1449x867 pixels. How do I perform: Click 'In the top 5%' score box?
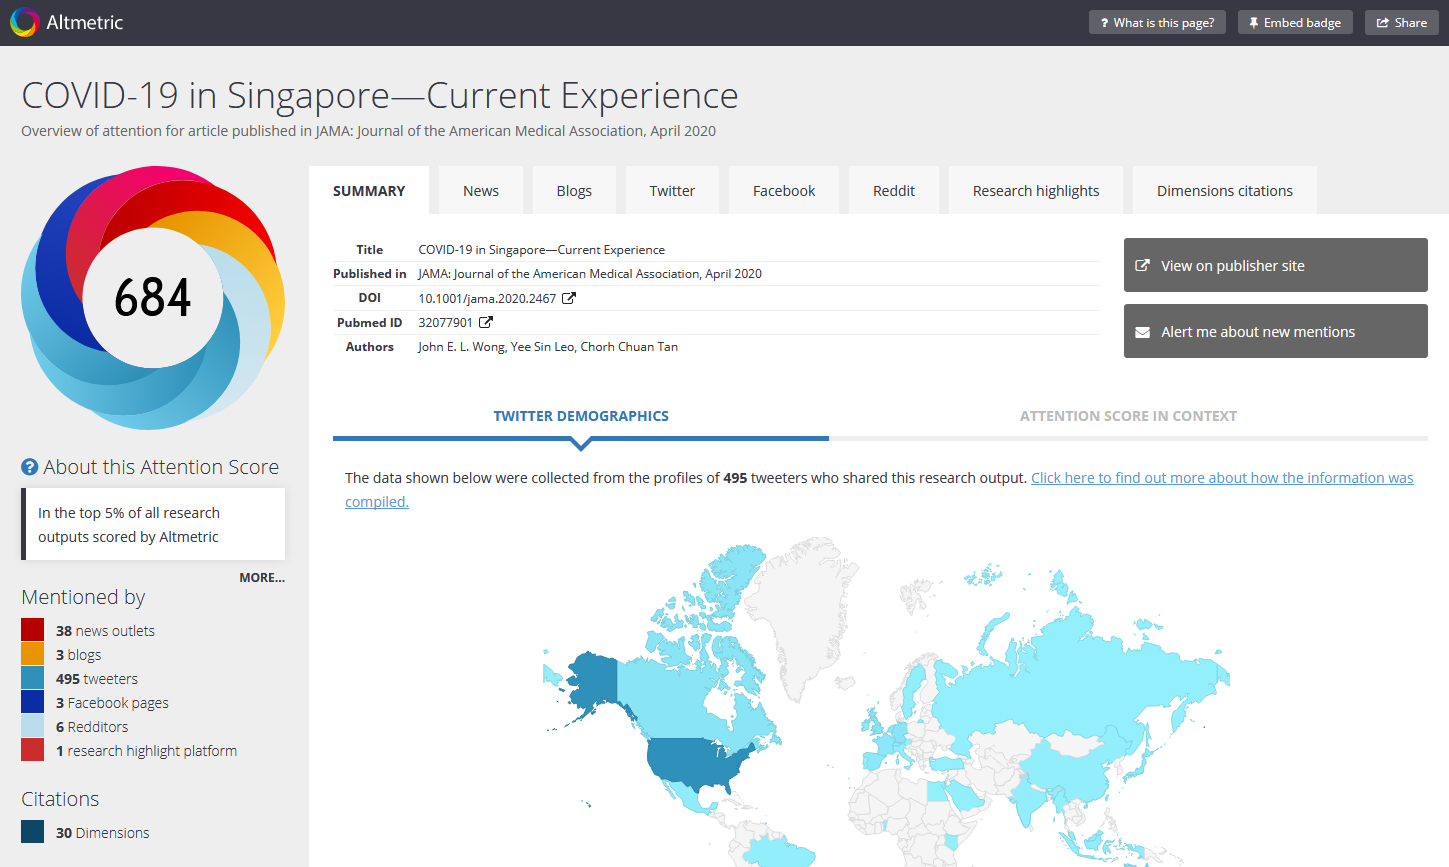(x=153, y=524)
